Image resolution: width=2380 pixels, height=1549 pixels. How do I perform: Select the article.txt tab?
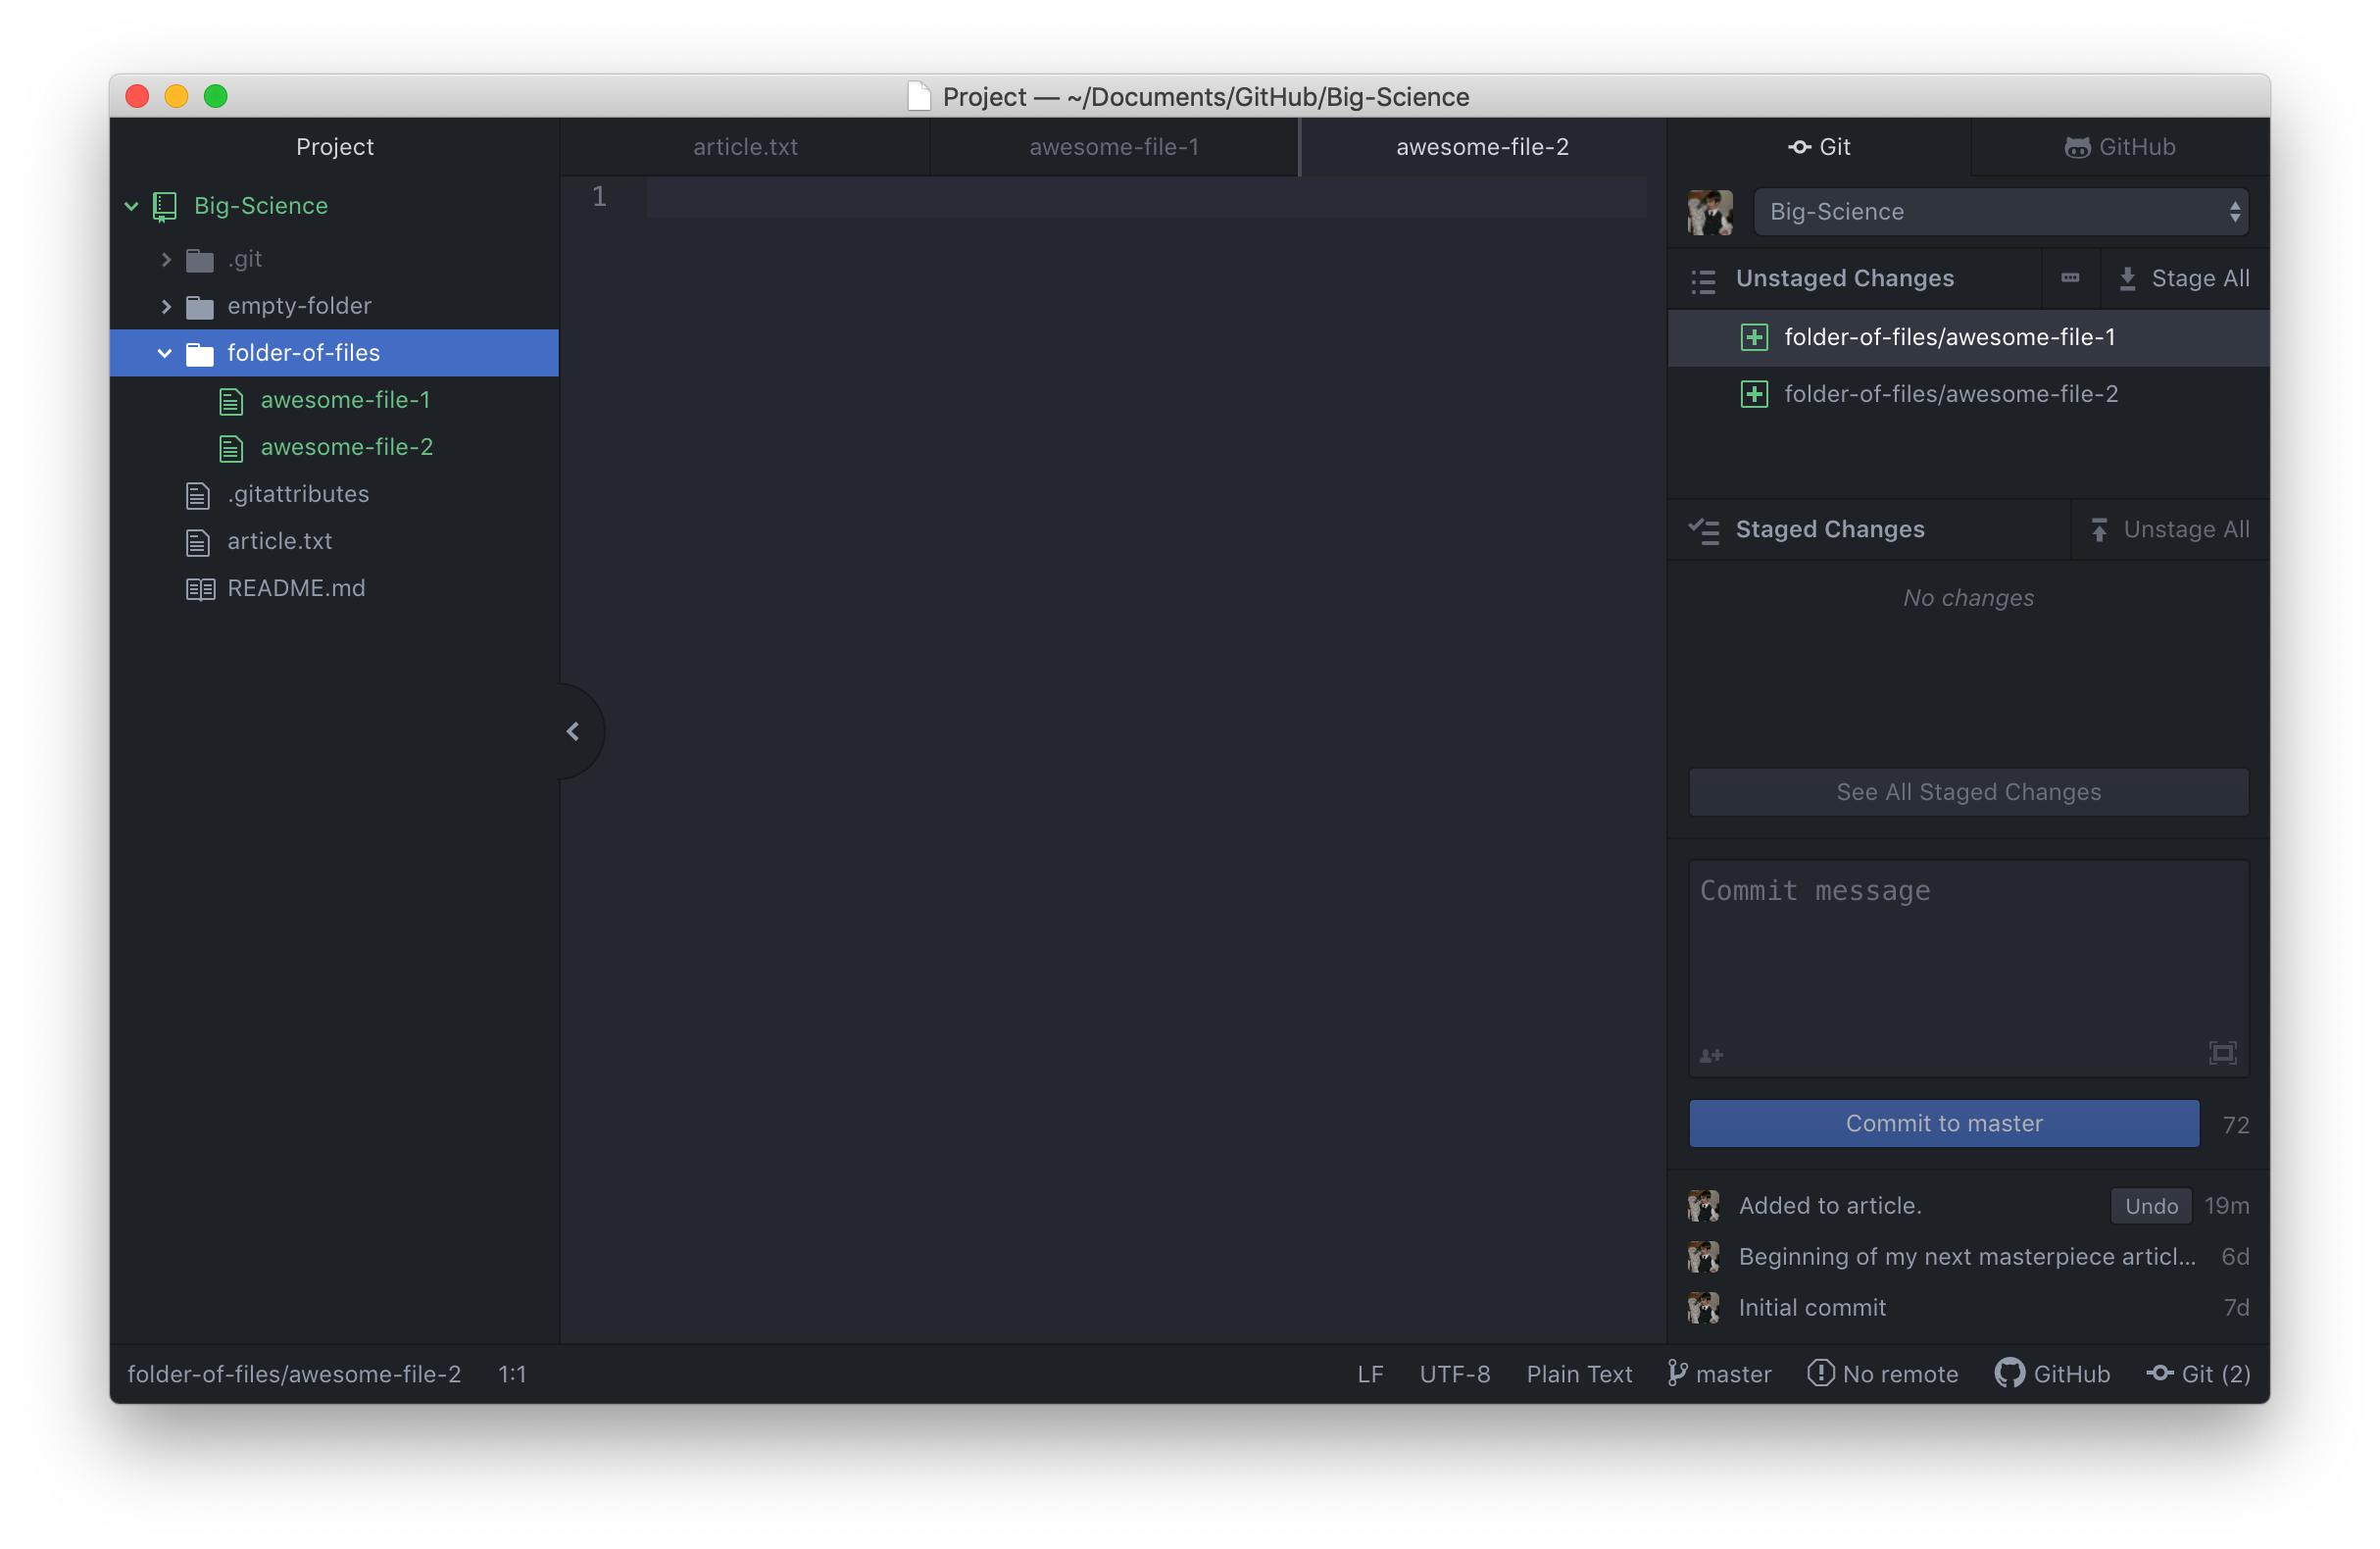742,146
